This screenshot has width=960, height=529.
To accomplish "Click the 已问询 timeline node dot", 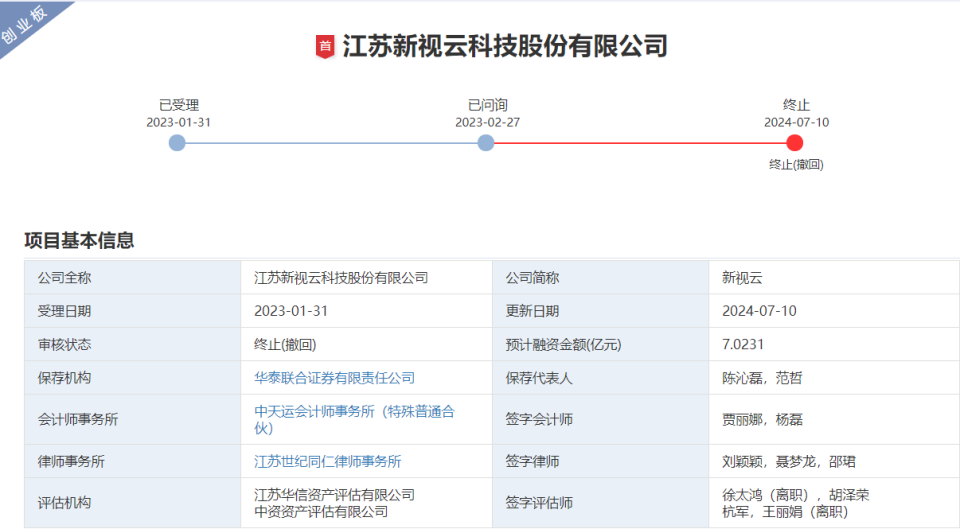I will [x=486, y=143].
